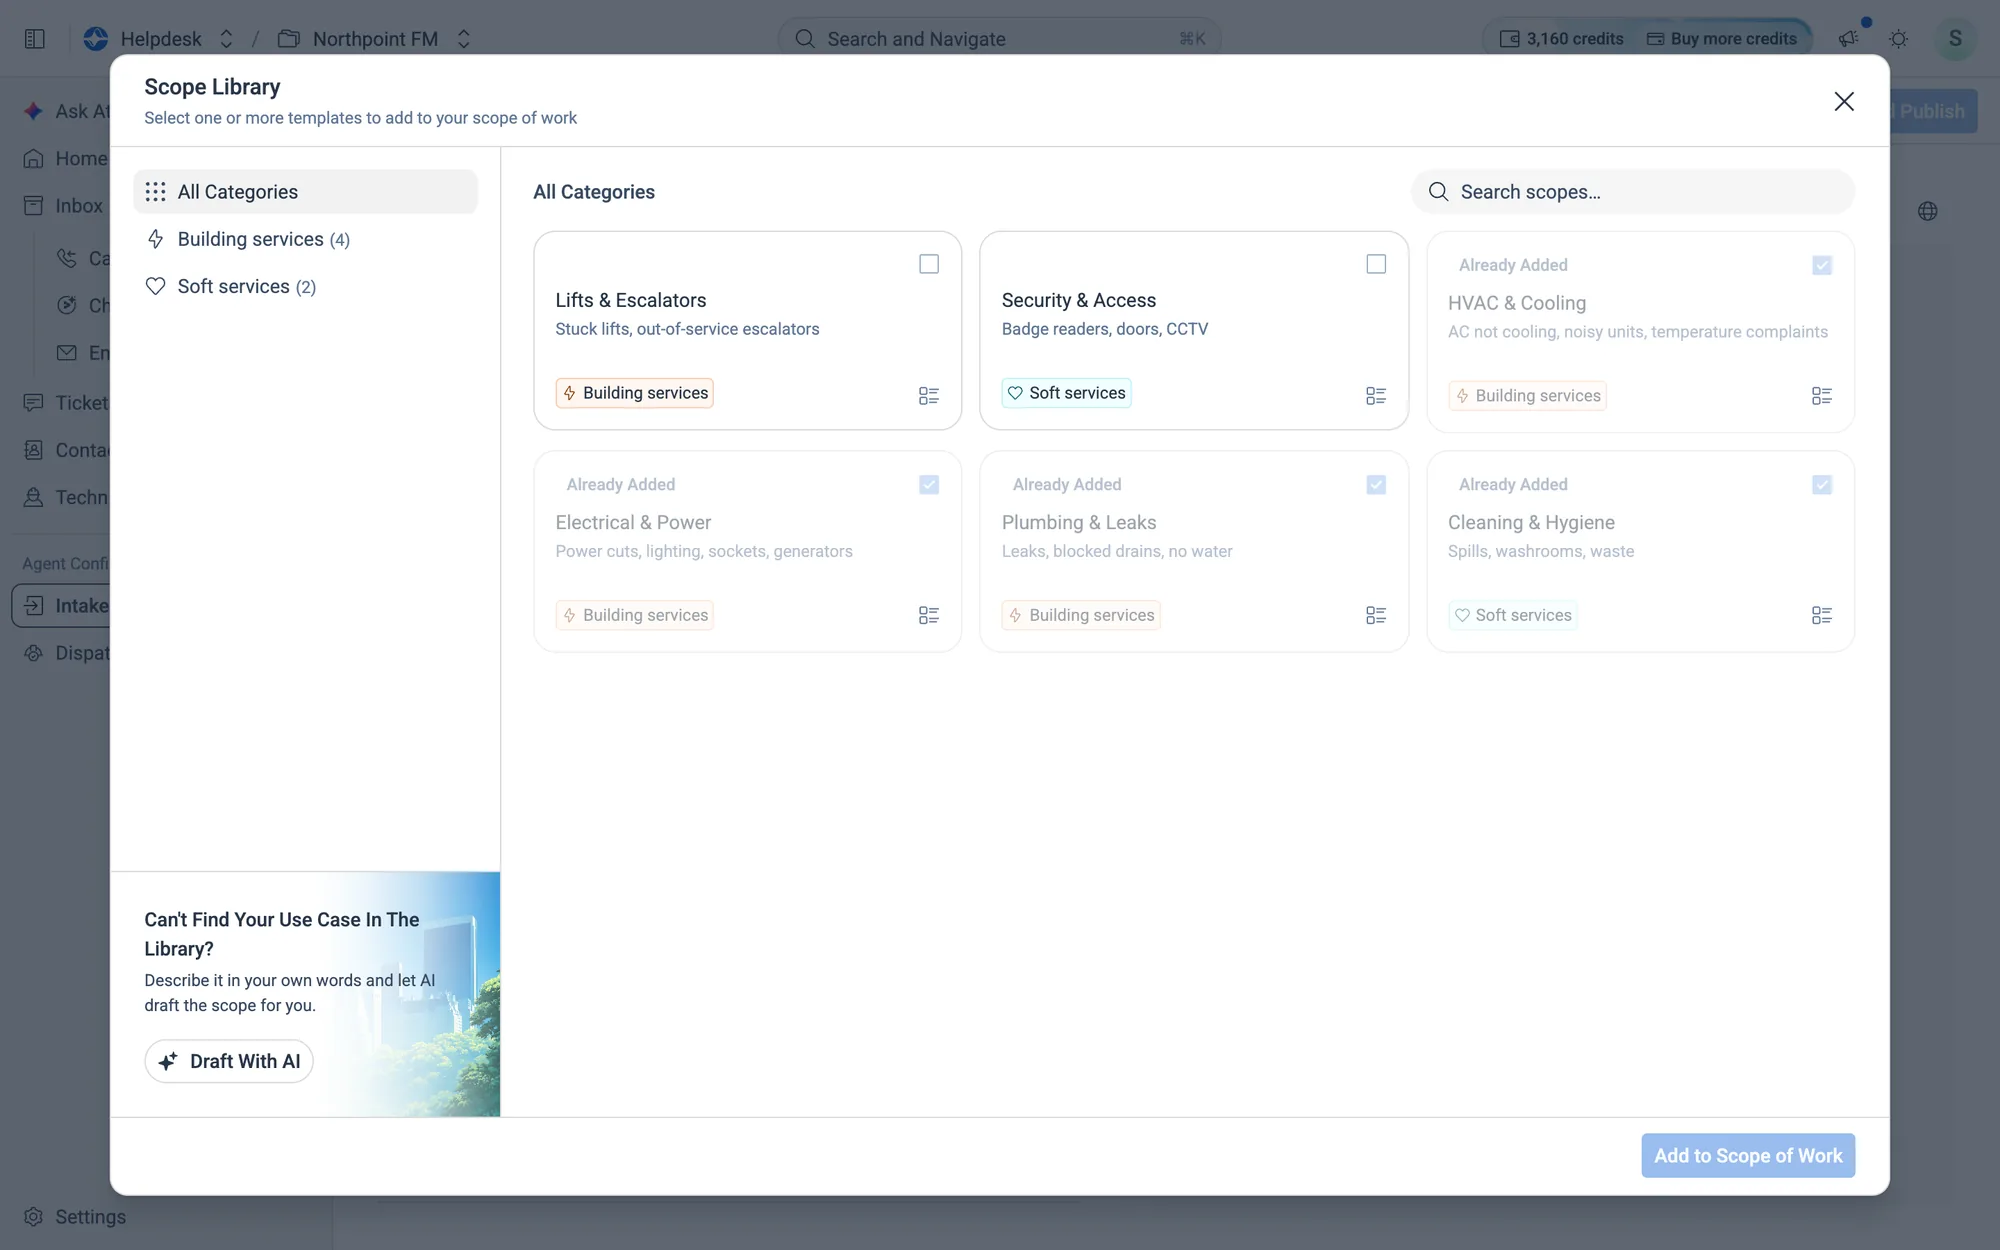
Task: Click the Draft With AI button
Action: click(229, 1061)
